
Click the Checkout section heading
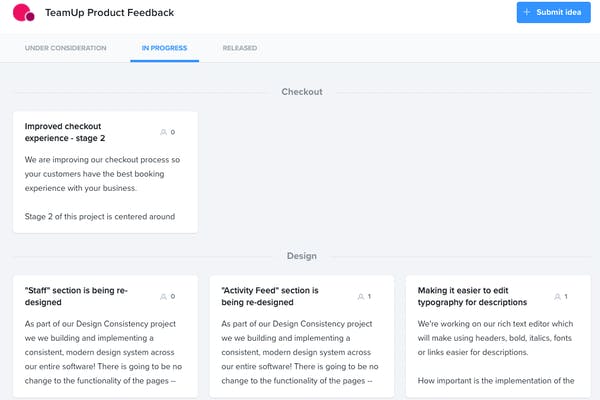point(302,92)
